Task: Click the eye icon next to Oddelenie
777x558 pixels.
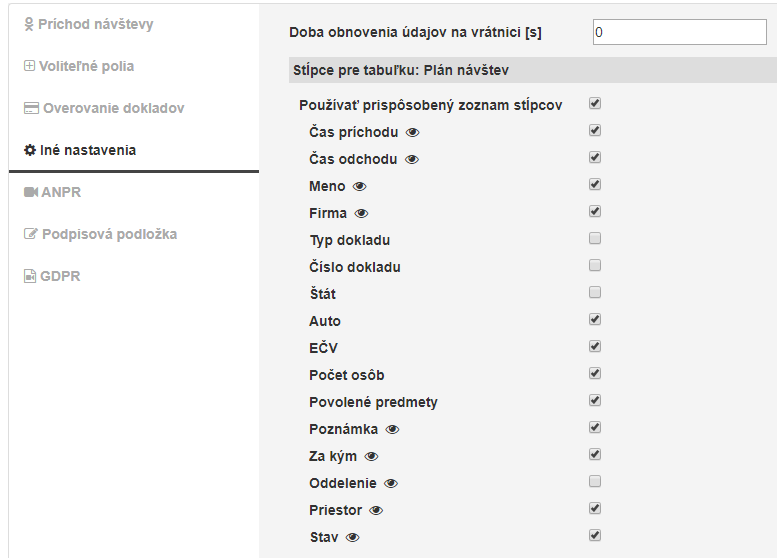Action: tap(391, 483)
